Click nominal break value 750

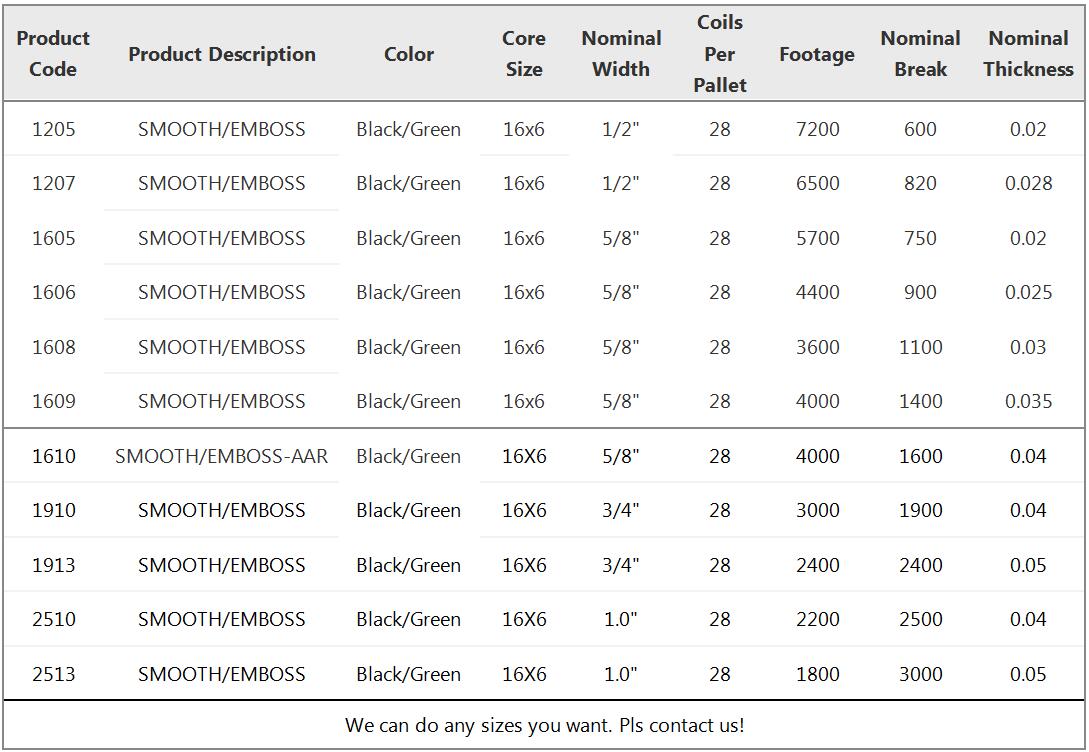click(x=920, y=238)
